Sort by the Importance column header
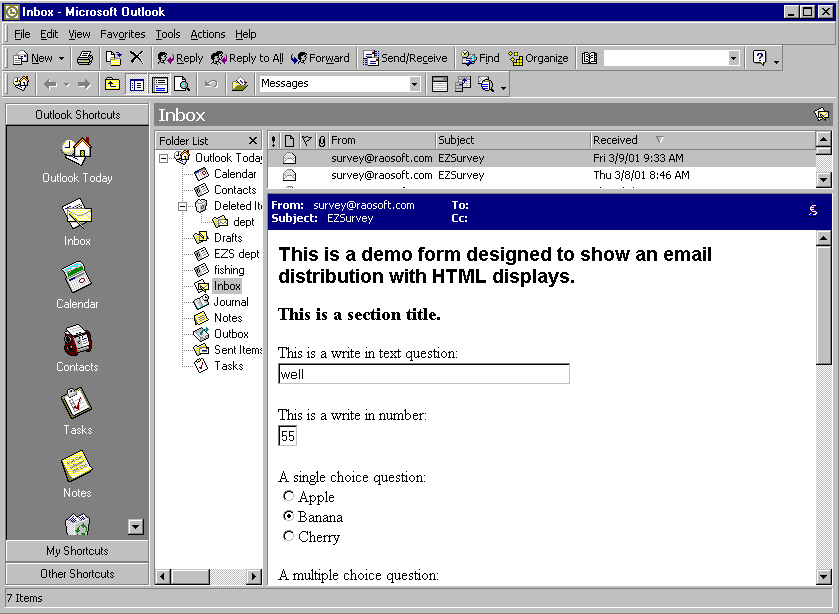839x614 pixels. [273, 140]
